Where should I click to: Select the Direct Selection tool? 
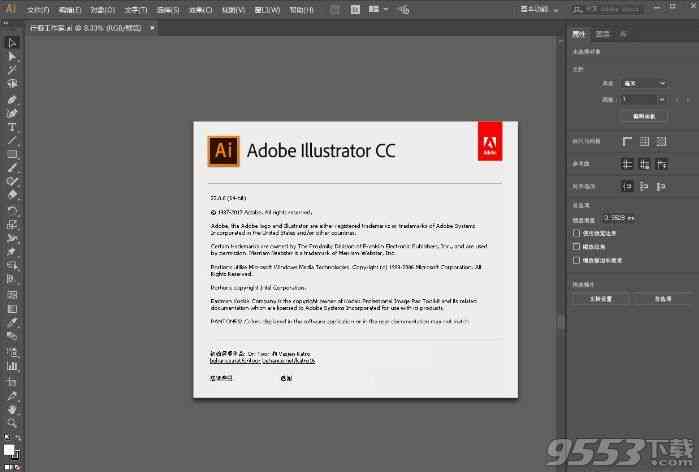point(12,57)
